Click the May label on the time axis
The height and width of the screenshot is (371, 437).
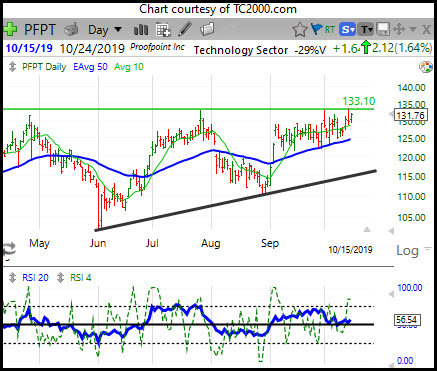(x=39, y=243)
